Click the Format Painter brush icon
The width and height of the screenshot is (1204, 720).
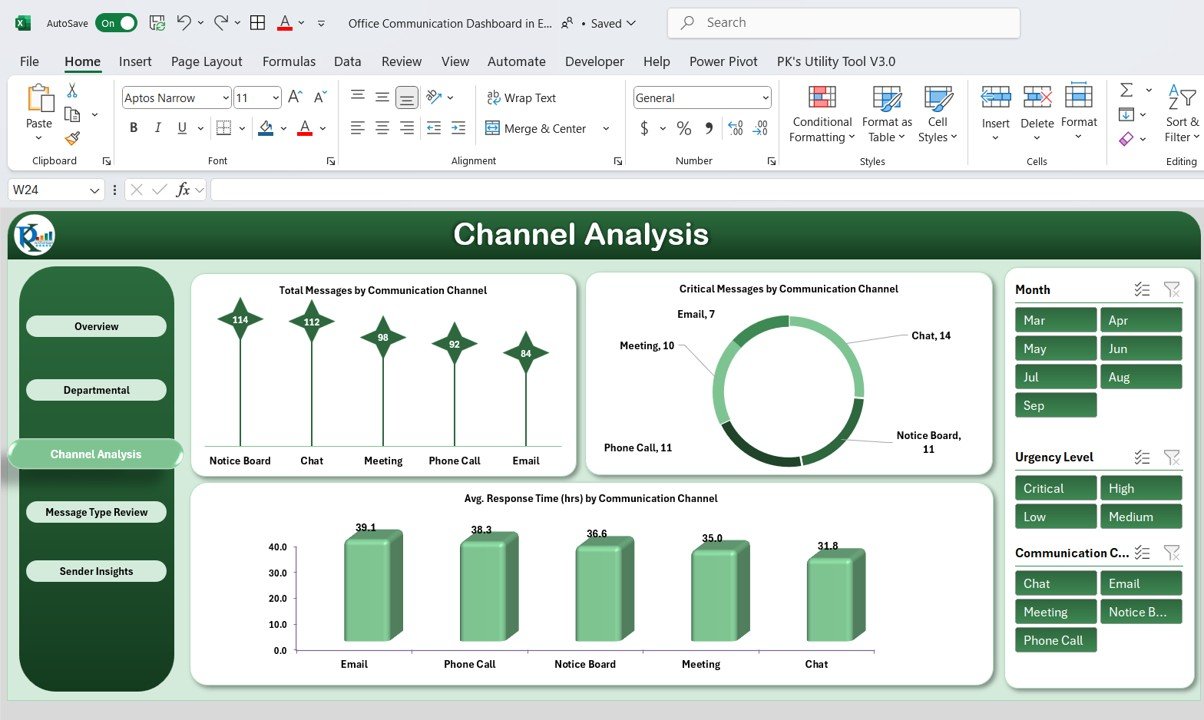tap(72, 138)
